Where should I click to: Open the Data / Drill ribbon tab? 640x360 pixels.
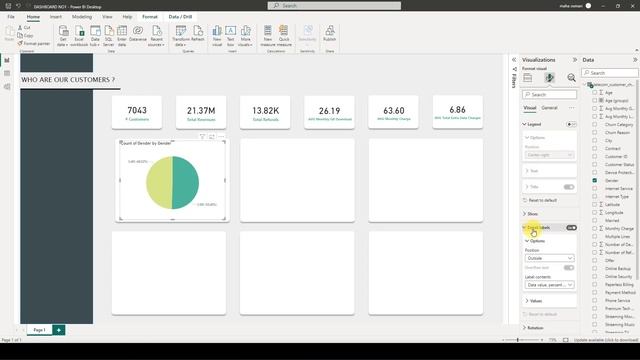pyautogui.click(x=180, y=17)
